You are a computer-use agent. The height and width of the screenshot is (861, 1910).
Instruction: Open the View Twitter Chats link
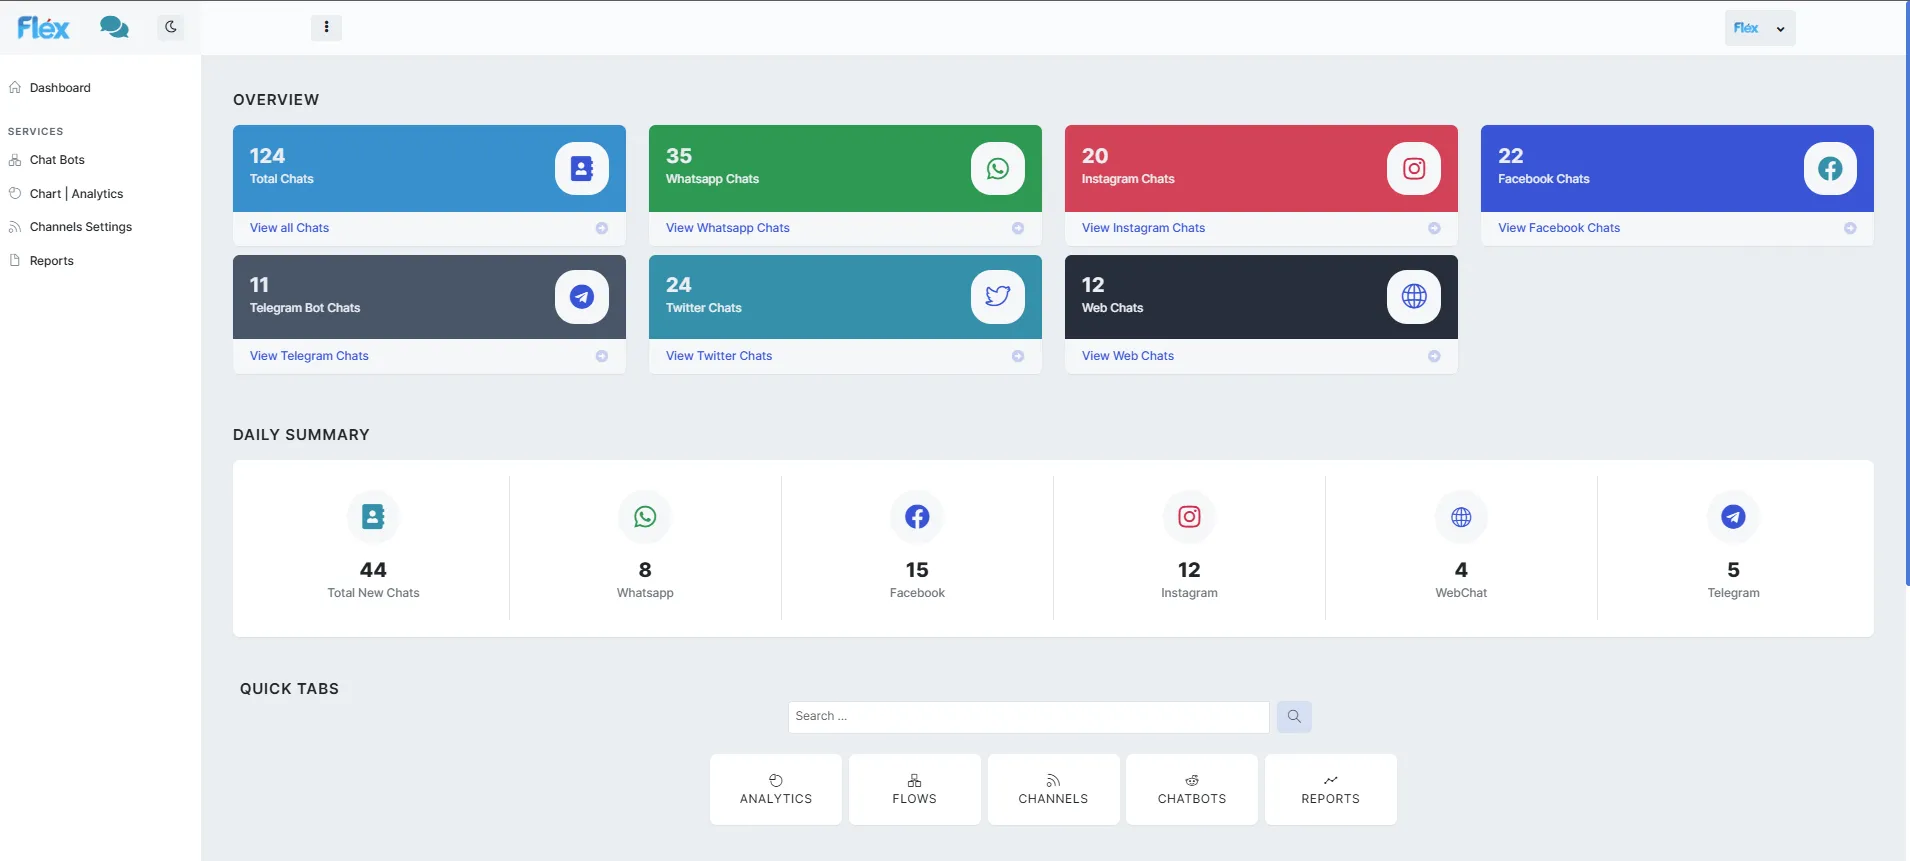[719, 356]
